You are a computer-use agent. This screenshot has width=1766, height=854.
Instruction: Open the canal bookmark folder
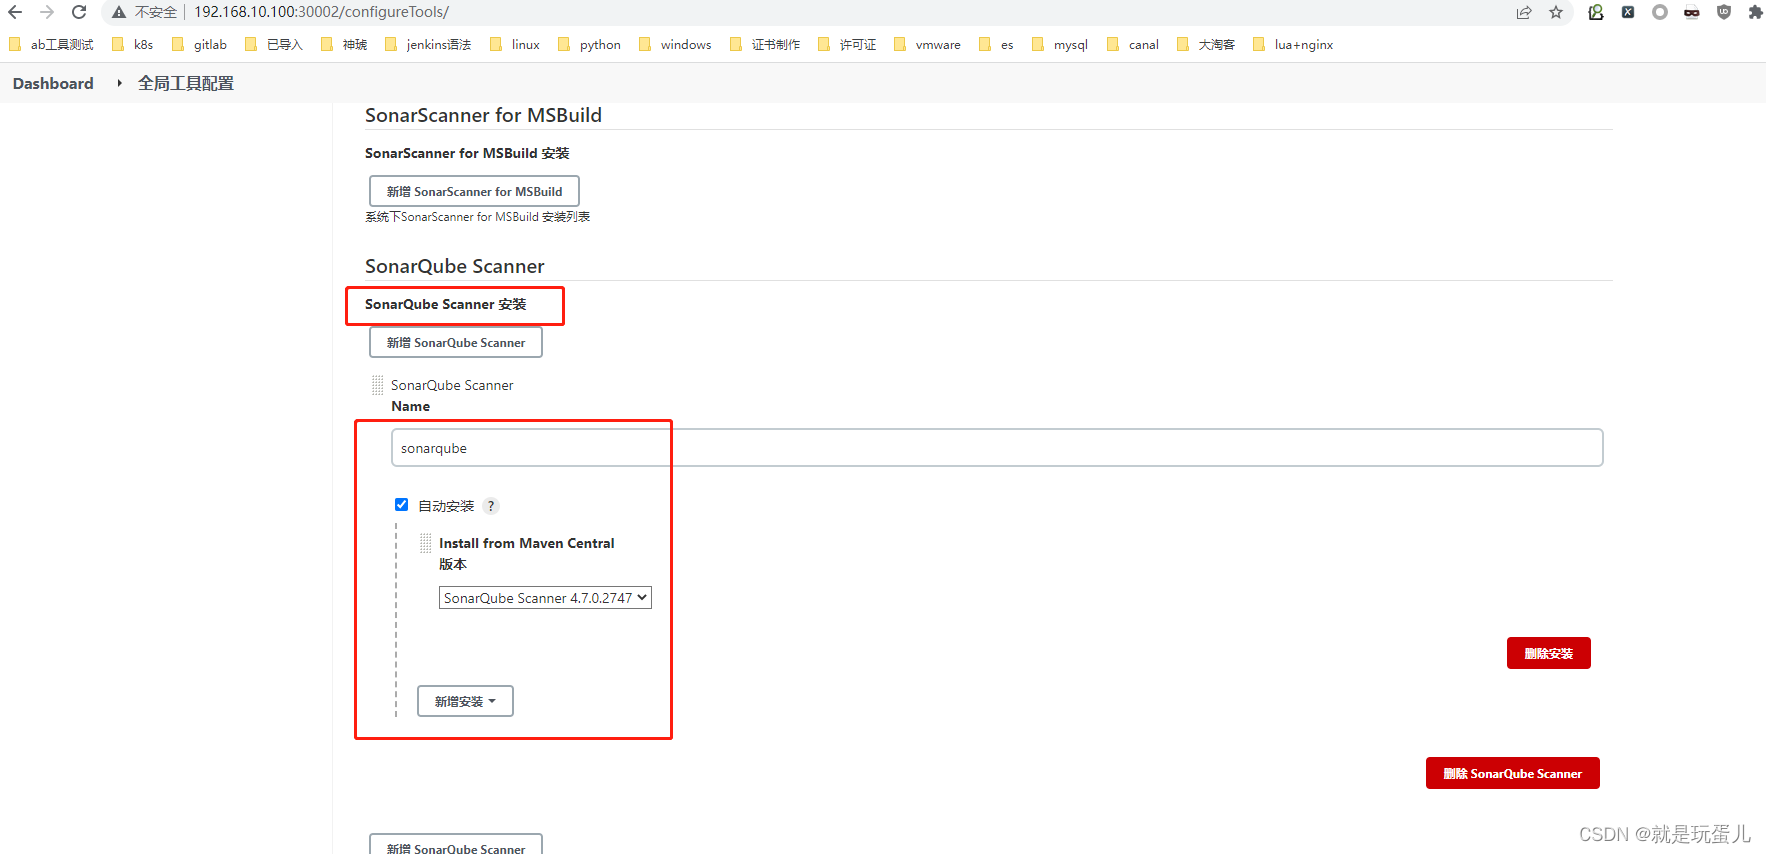1133,44
